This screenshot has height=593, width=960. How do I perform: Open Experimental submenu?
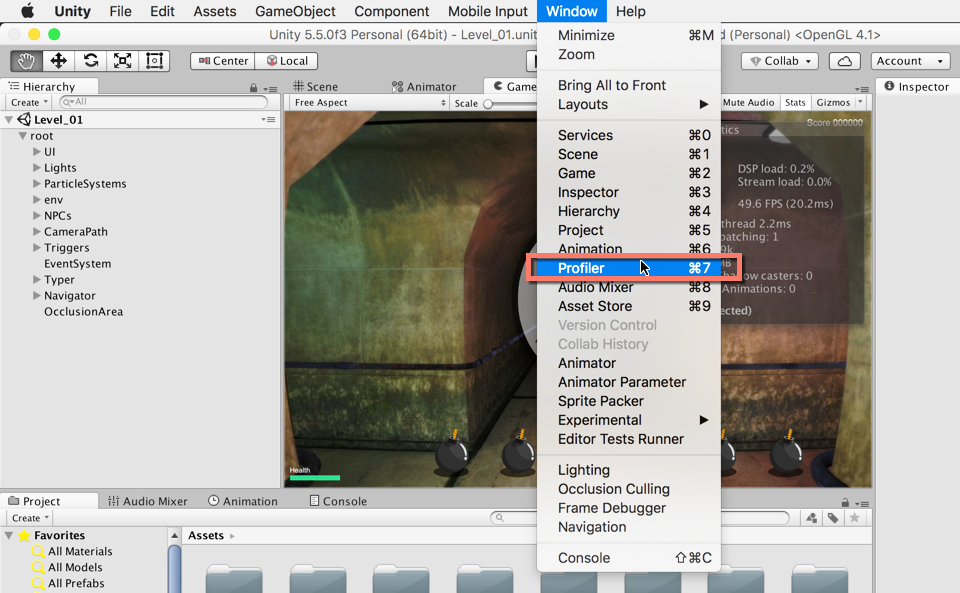(629, 420)
